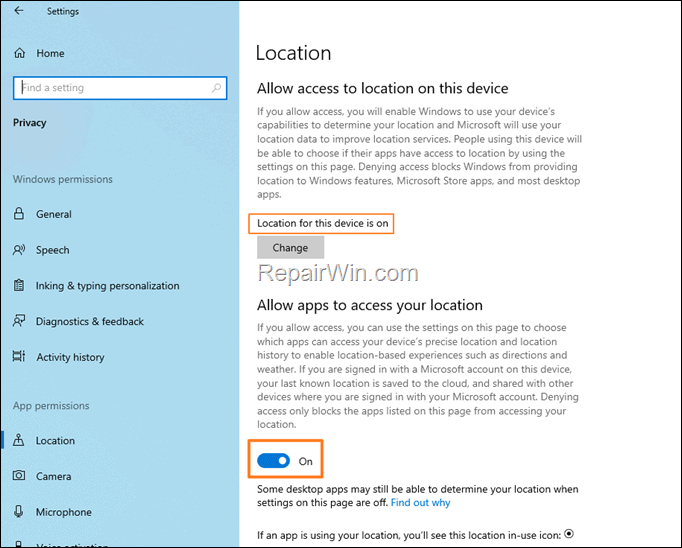Image resolution: width=682 pixels, height=548 pixels.
Task: Click the Location person icon
Action: tap(19, 440)
